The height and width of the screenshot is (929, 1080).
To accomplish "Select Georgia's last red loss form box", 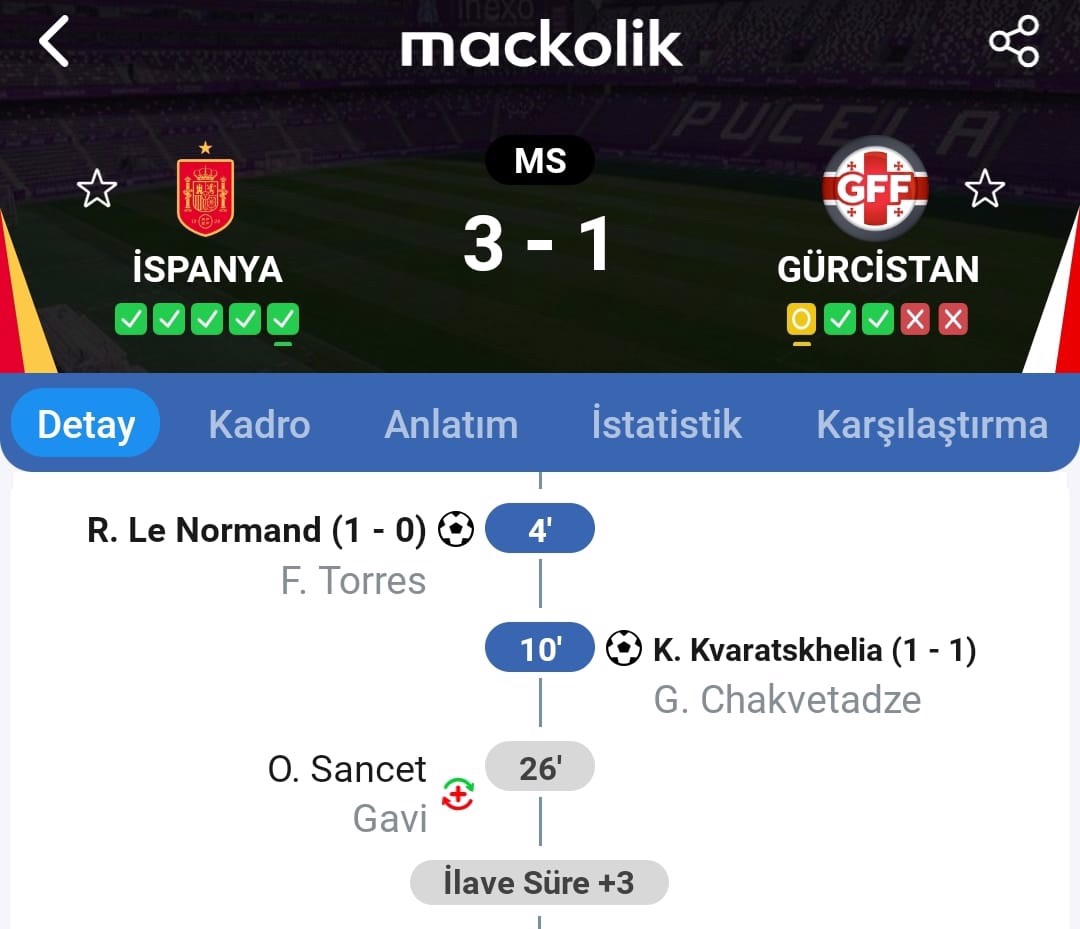I will click(953, 319).
